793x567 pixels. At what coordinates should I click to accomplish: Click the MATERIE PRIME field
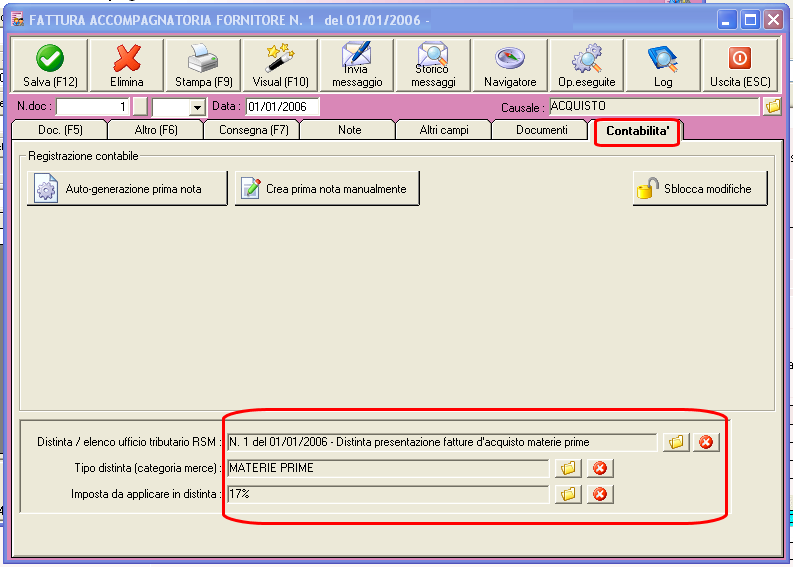click(x=388, y=468)
